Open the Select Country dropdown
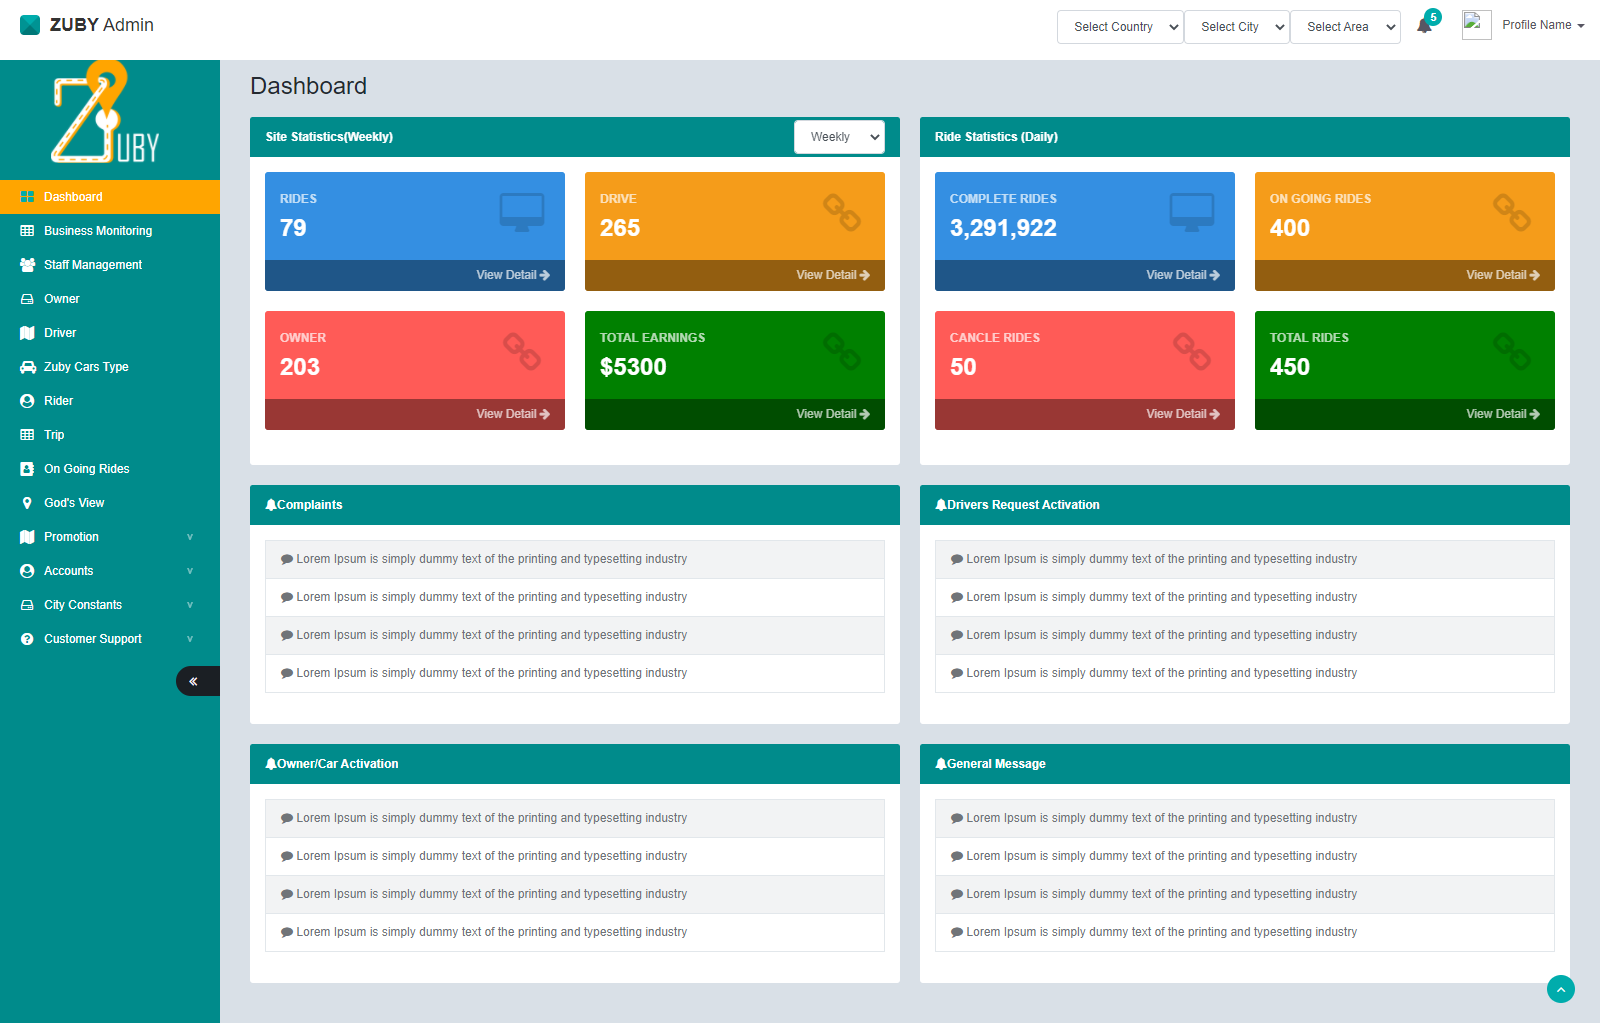The width and height of the screenshot is (1600, 1023). point(1119,27)
